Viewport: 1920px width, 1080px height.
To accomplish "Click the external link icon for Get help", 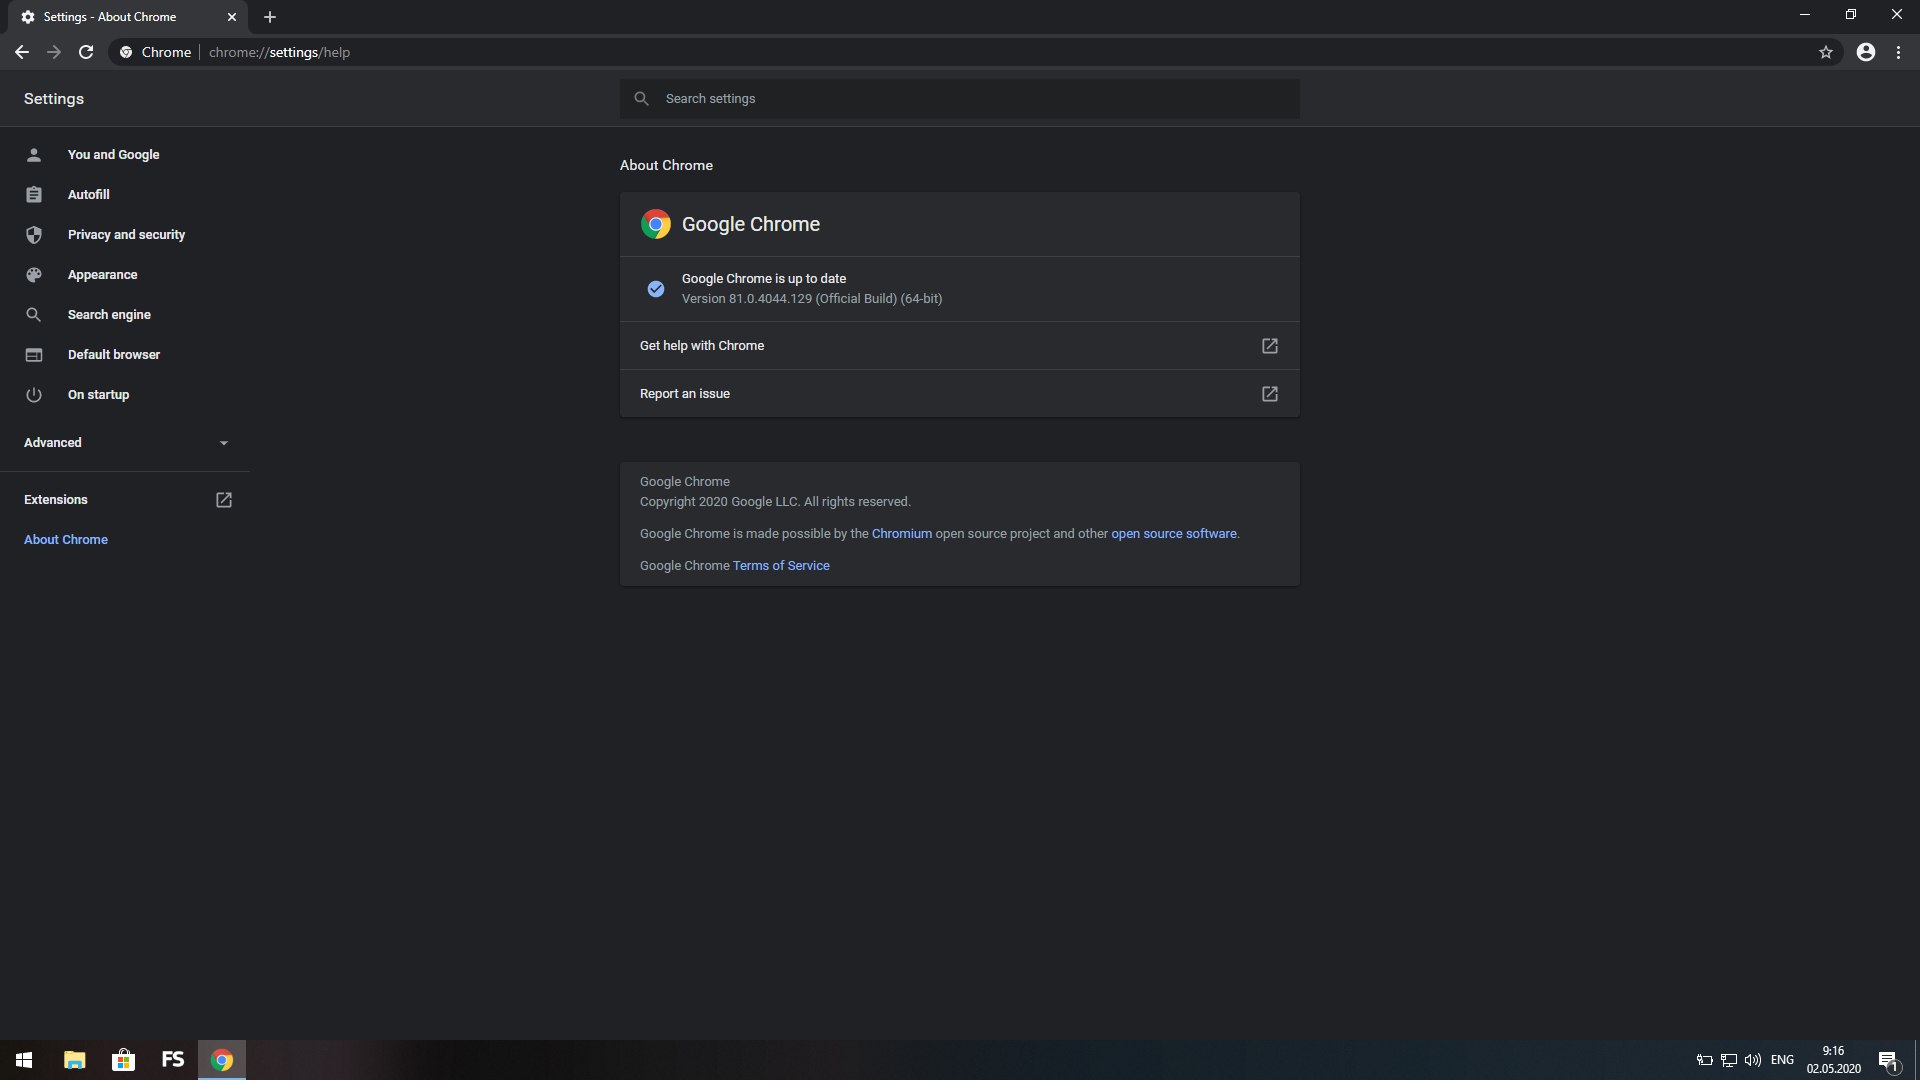I will pos(1270,345).
